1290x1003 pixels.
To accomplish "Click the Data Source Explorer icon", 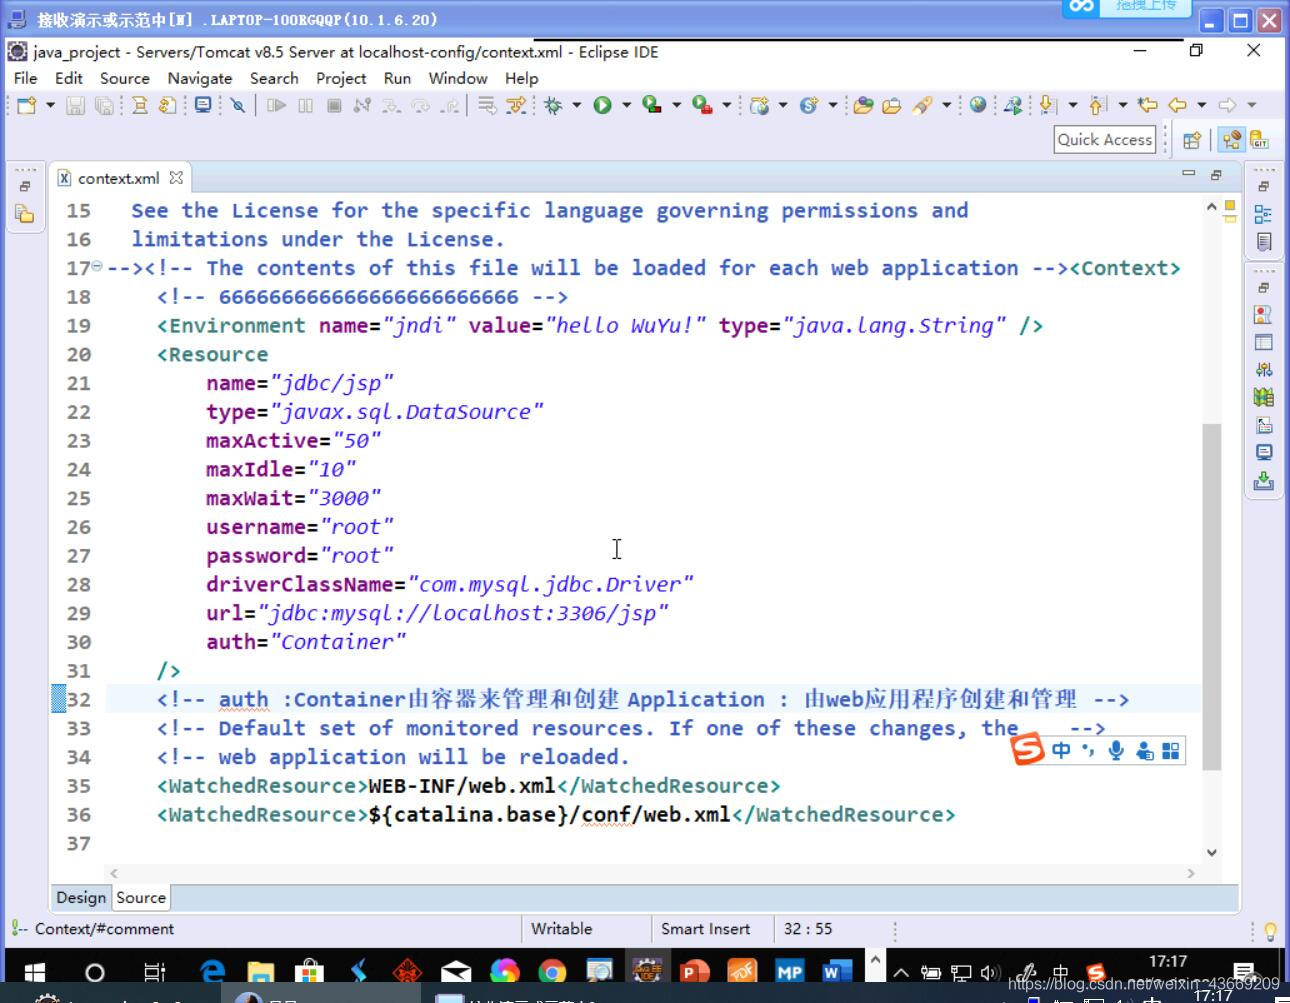I will coord(1263,397).
